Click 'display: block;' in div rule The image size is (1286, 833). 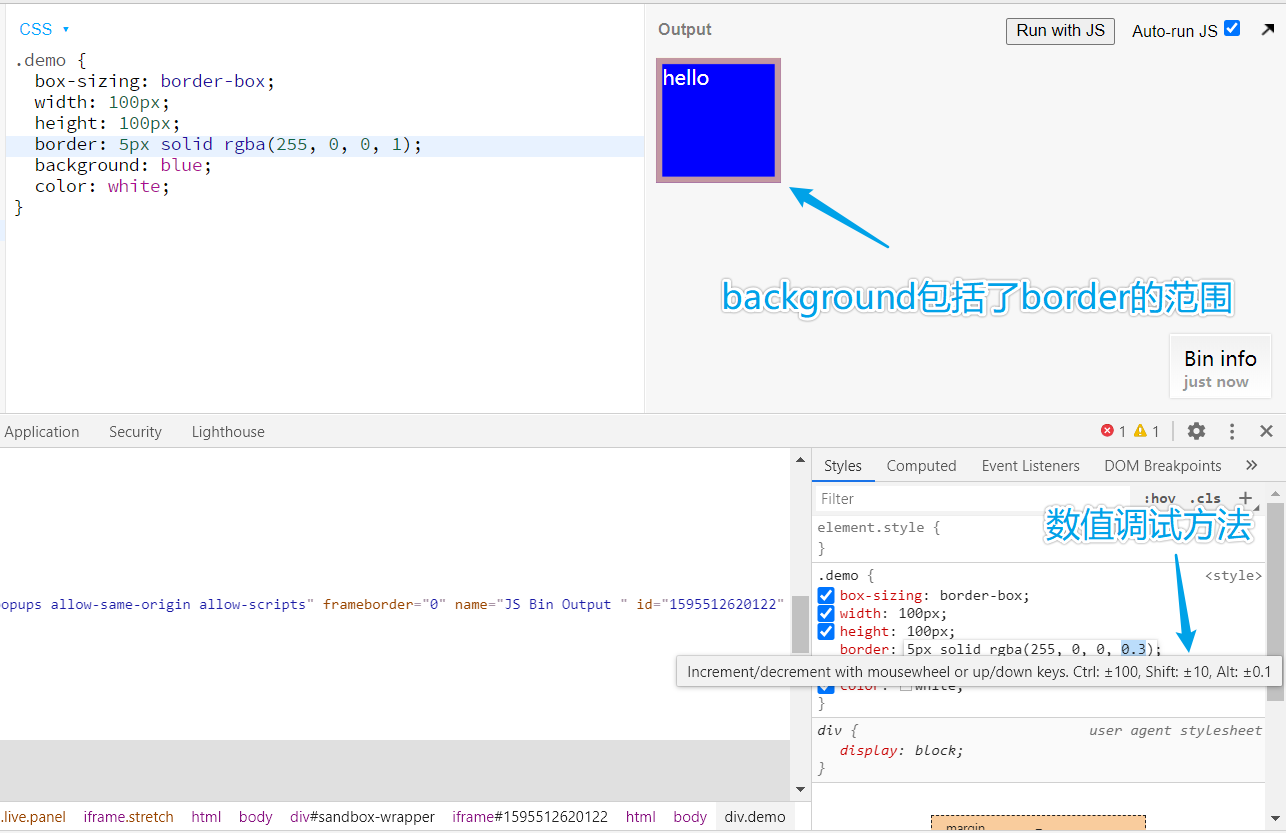click(901, 750)
